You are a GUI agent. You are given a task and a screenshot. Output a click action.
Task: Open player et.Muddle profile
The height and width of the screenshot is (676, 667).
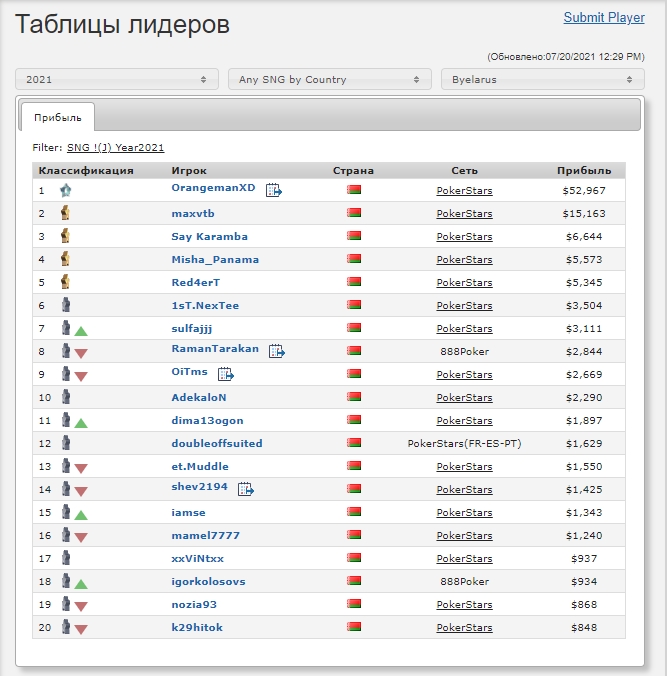pos(200,466)
